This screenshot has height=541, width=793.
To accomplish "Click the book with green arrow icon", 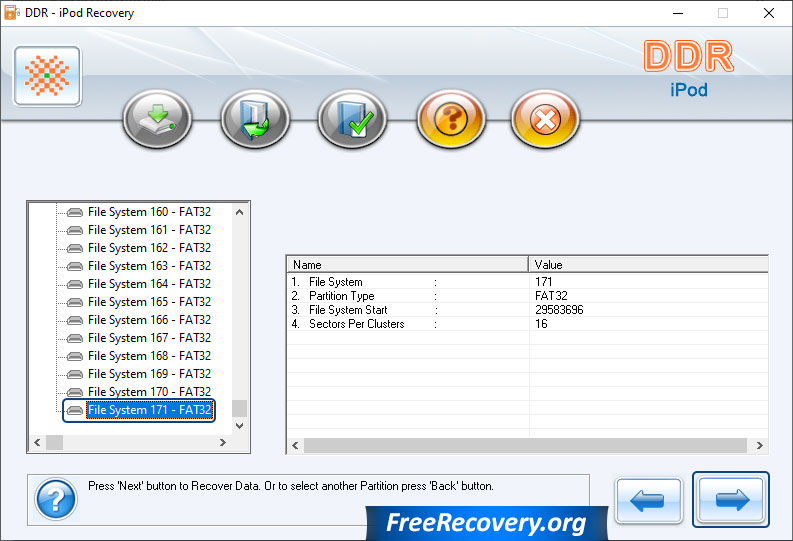I will 255,119.
